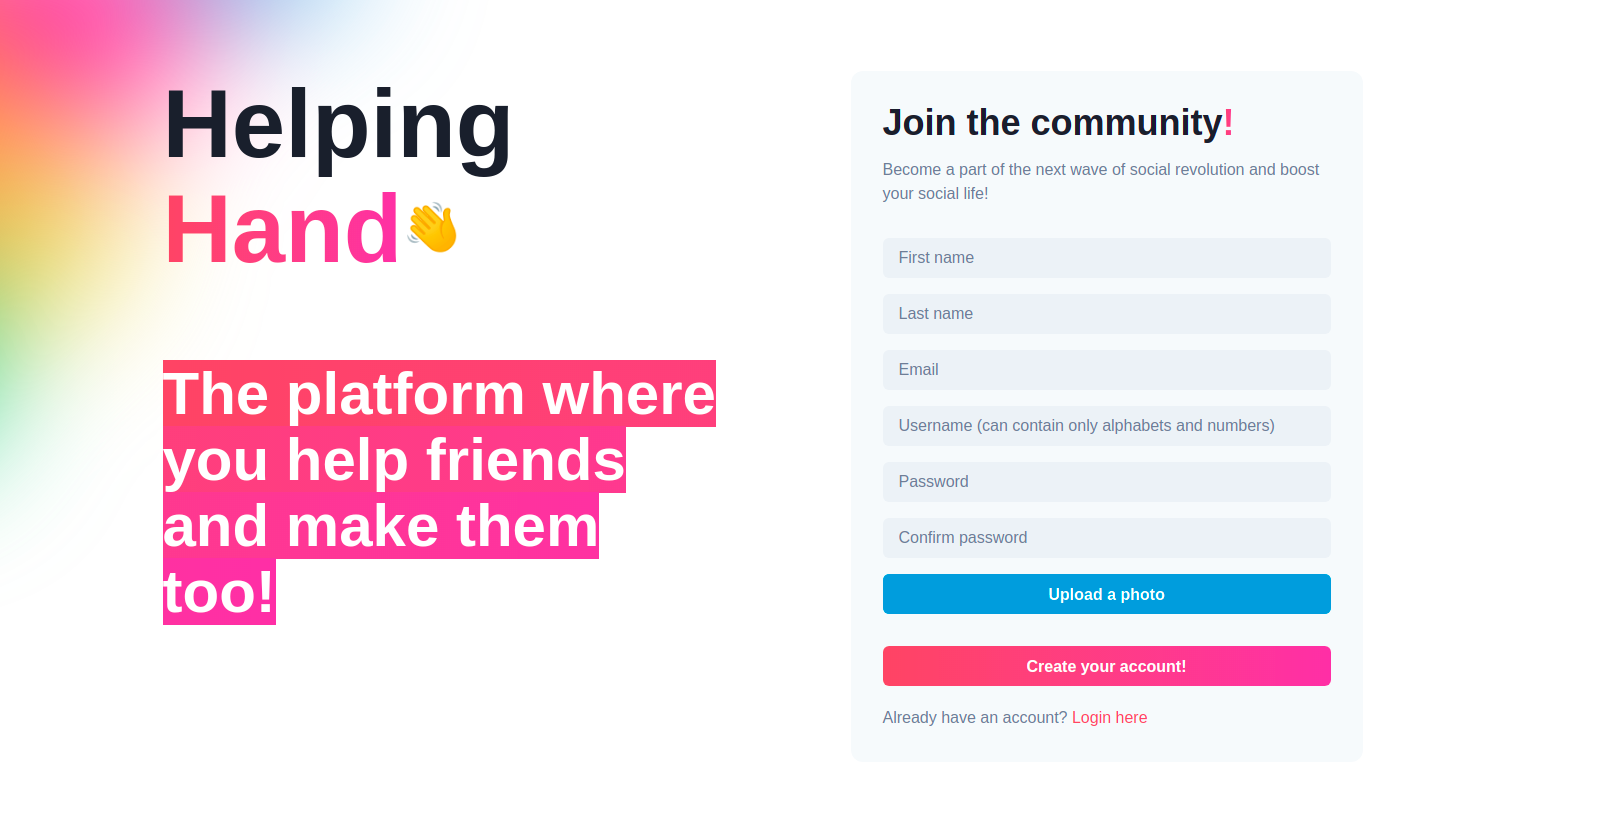Click "The platform where" tagline line
Screen dimensions: 1597x822
[439, 394]
